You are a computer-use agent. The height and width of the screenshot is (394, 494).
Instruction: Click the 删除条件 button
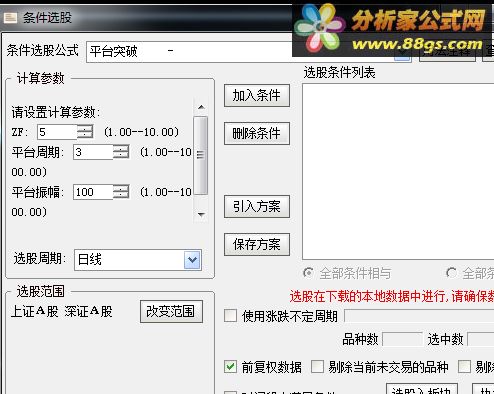point(257,133)
